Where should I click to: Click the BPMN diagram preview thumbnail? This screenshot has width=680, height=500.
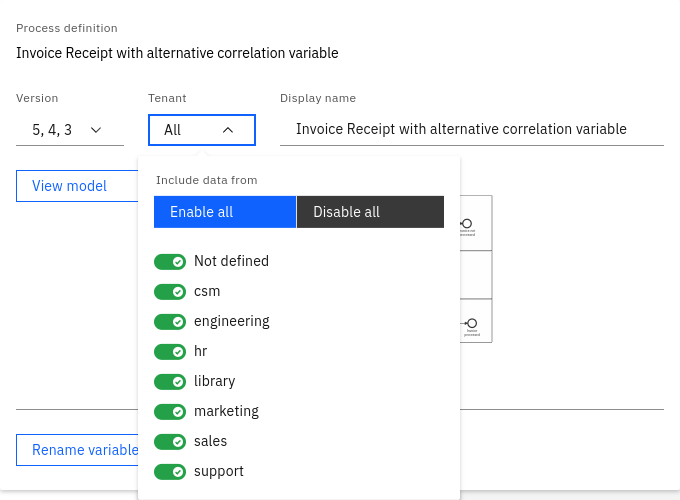[476, 270]
